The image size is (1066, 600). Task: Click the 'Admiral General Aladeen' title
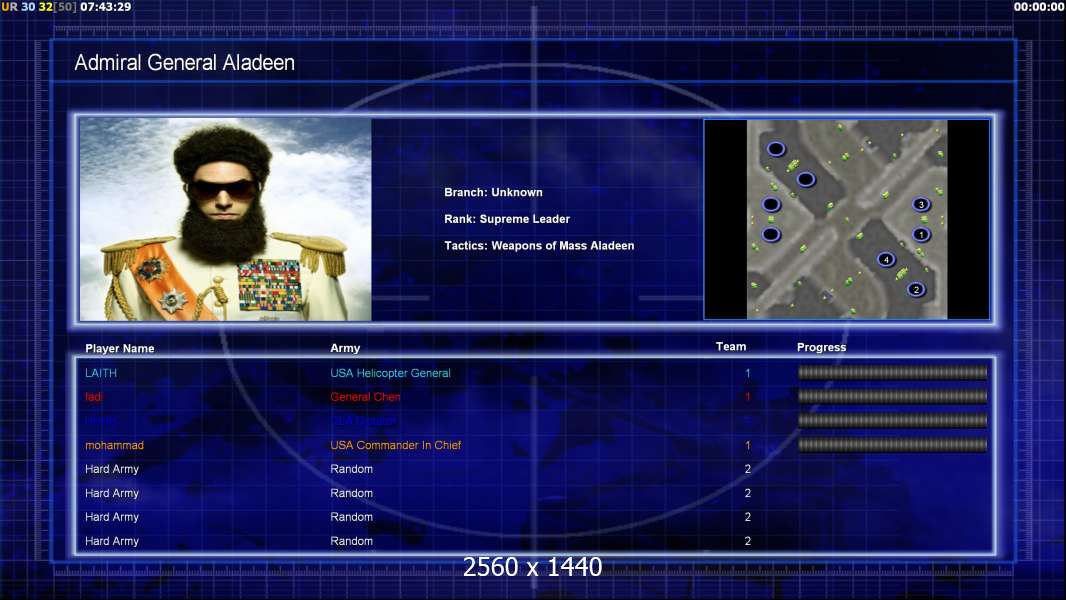pos(184,63)
